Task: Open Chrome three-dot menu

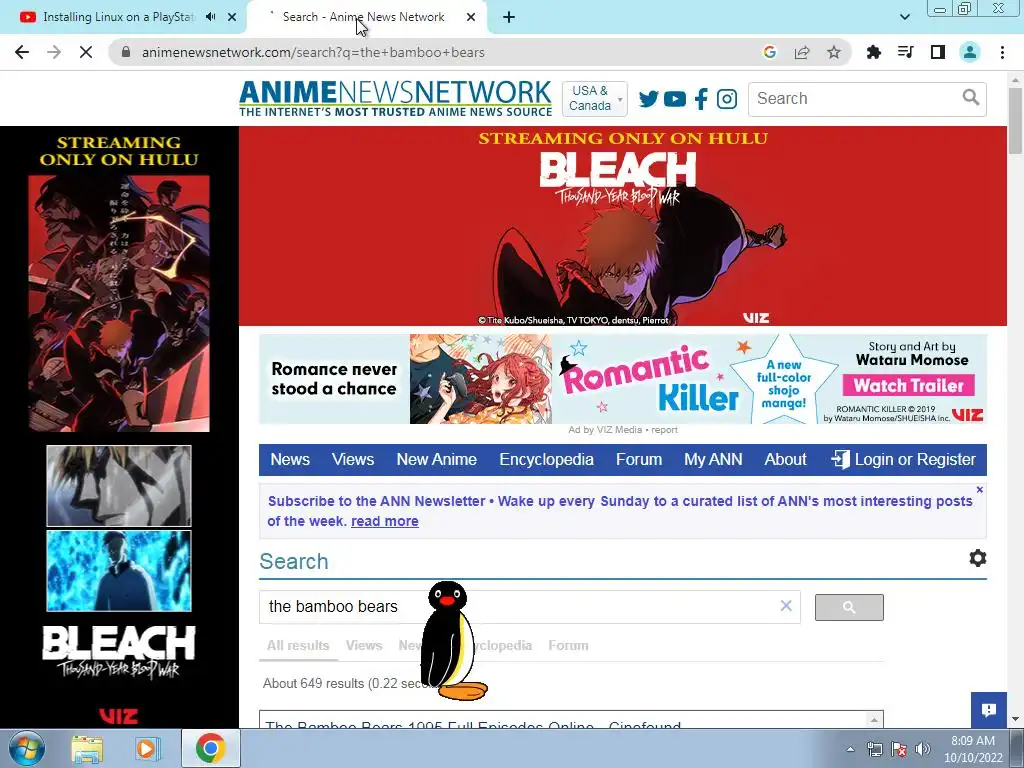Action: [x=1002, y=52]
